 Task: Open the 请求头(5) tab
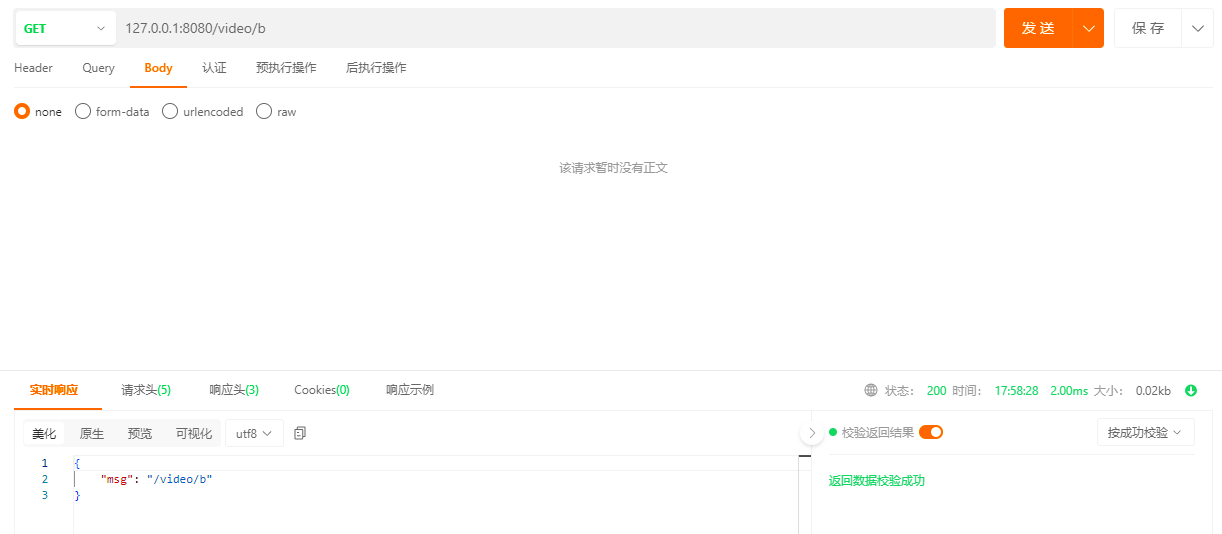click(146, 390)
